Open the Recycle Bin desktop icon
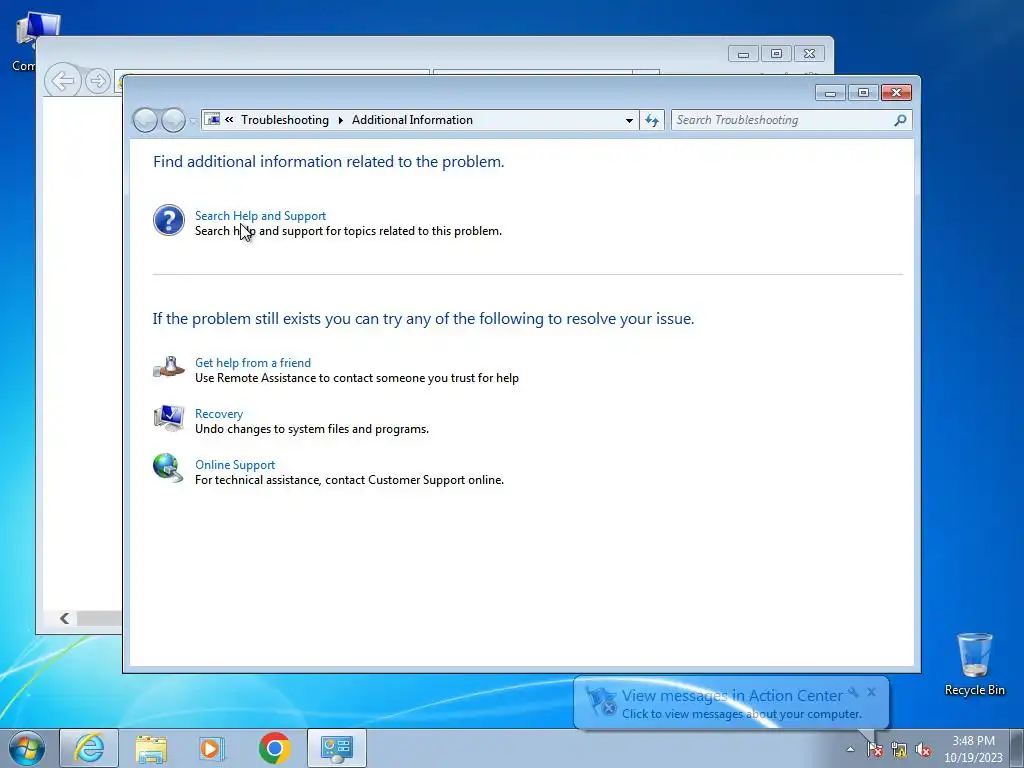The image size is (1024, 768). [974, 664]
